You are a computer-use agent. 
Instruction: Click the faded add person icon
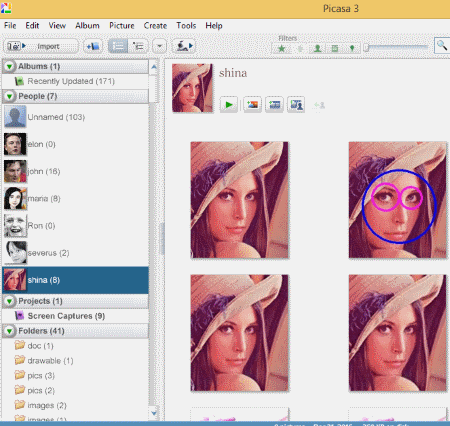319,105
